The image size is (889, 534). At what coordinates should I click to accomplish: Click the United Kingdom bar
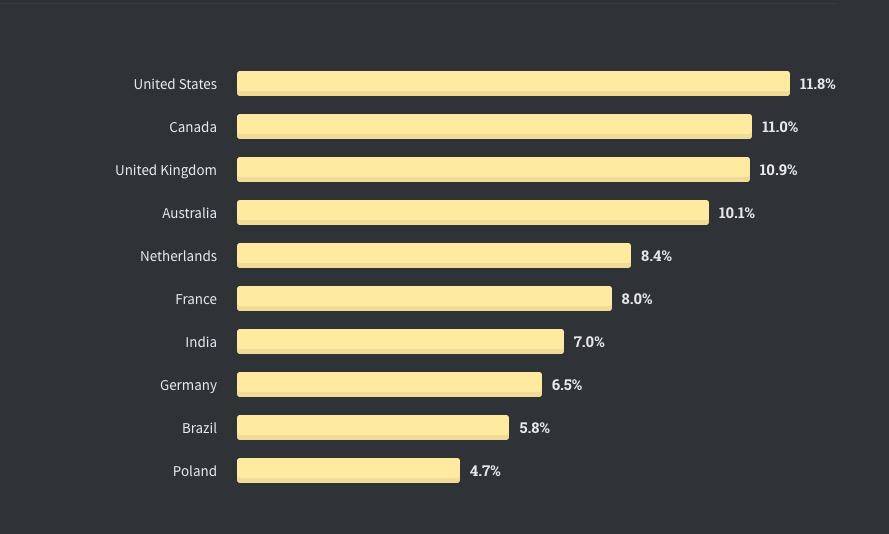[493, 170]
